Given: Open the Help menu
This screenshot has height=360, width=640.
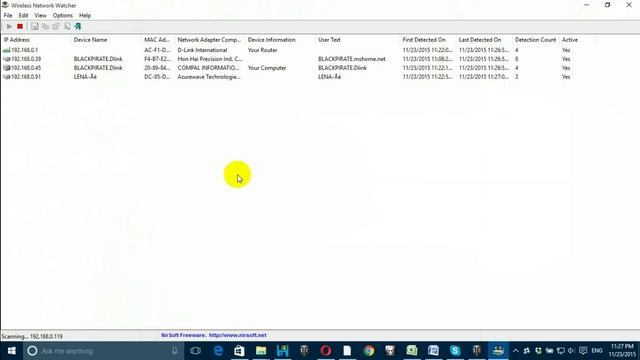Looking at the screenshot, I should [85, 16].
